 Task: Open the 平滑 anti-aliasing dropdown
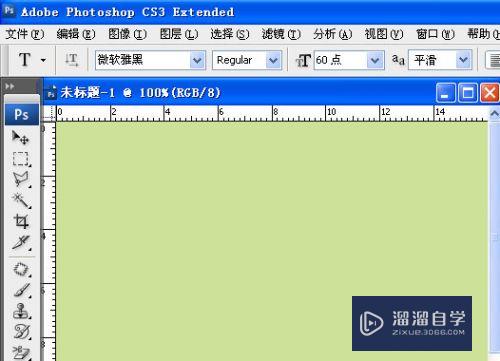pos(463,60)
